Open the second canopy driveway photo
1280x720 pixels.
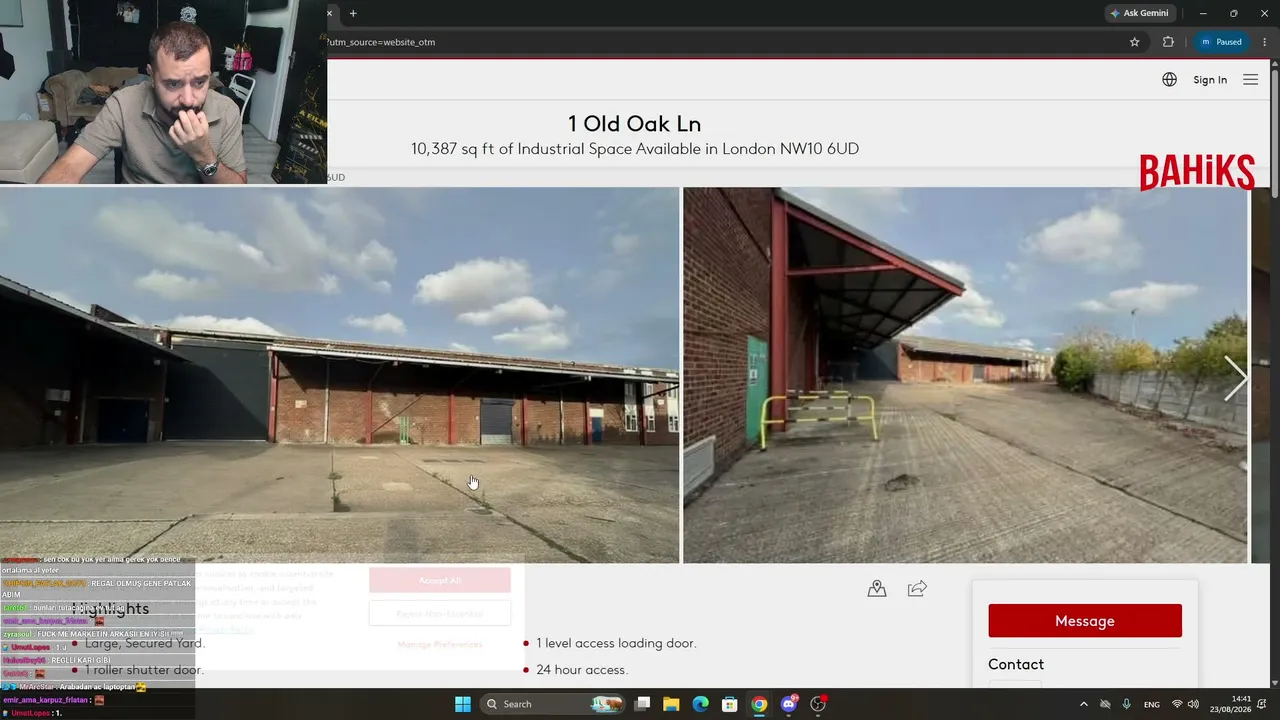coord(965,375)
